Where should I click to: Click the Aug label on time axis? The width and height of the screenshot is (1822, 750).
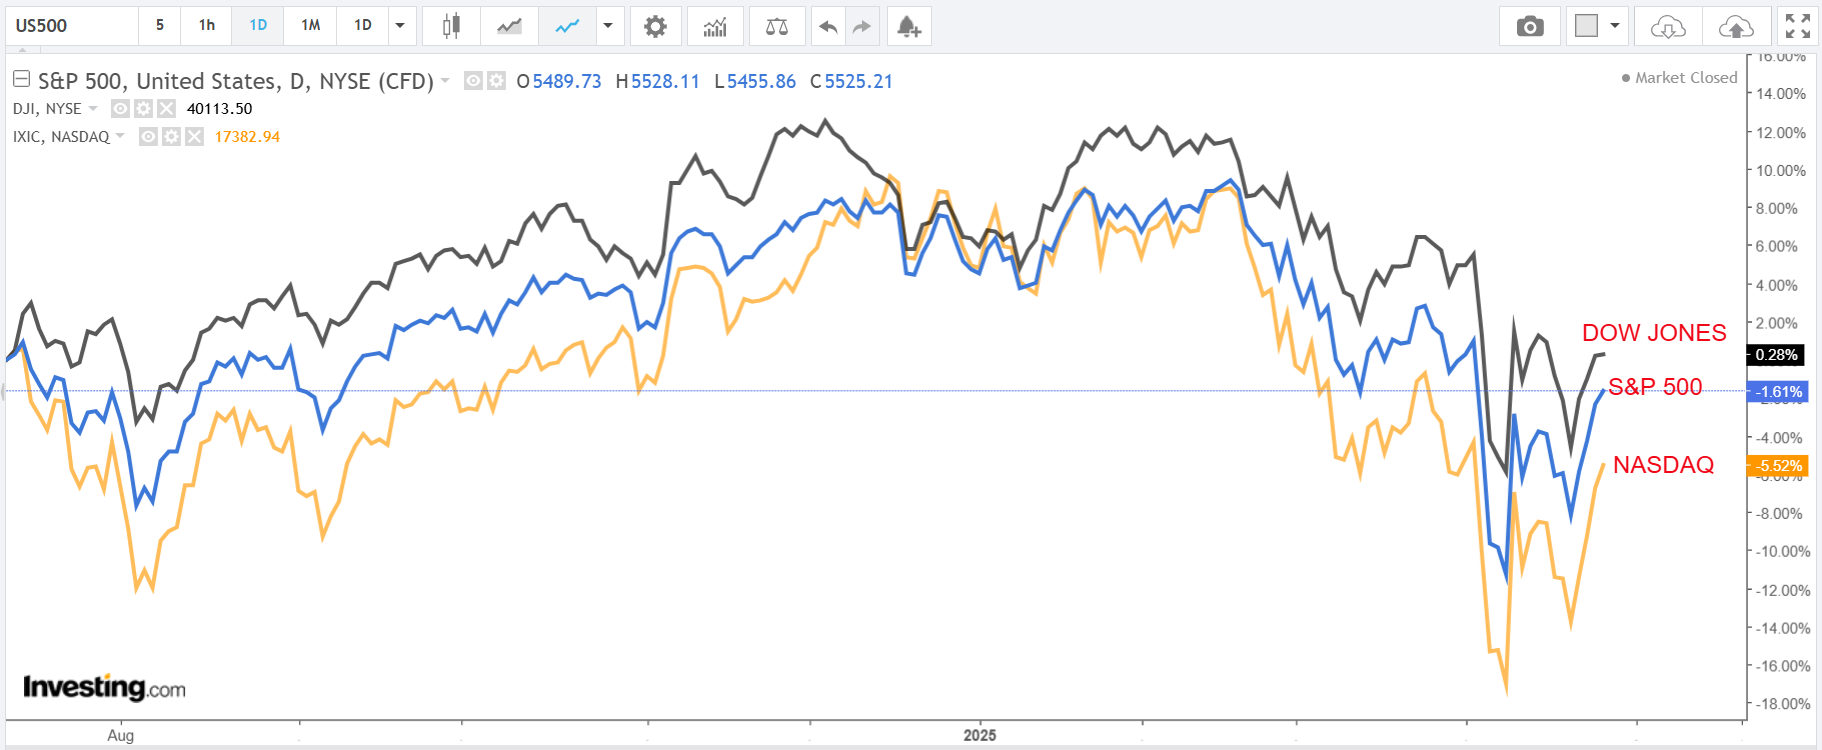(120, 735)
